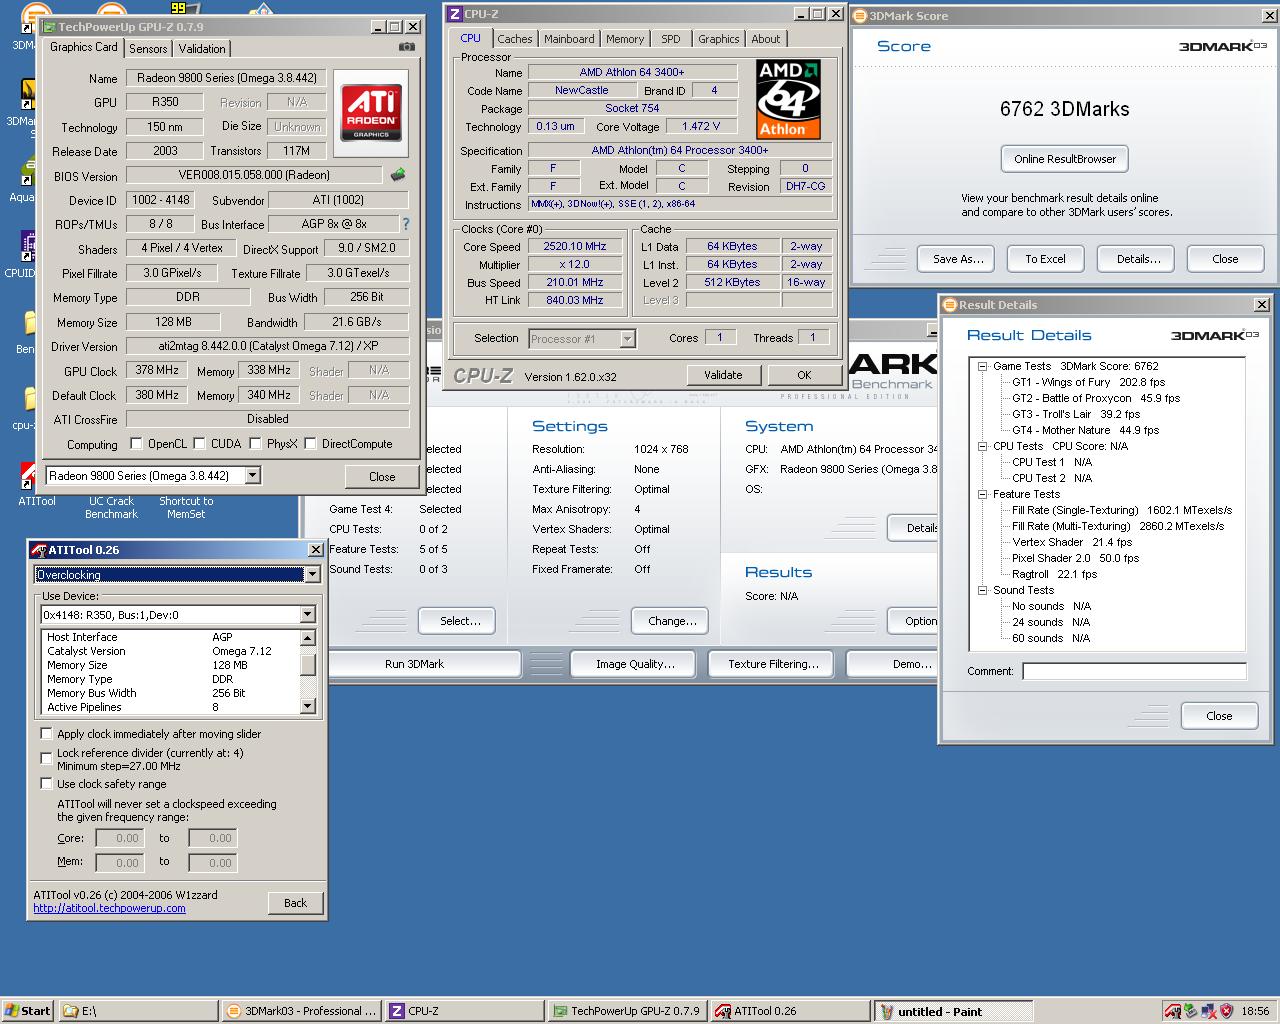Collapse the Game Tests tree node
This screenshot has height=1024, width=1280.
point(982,366)
